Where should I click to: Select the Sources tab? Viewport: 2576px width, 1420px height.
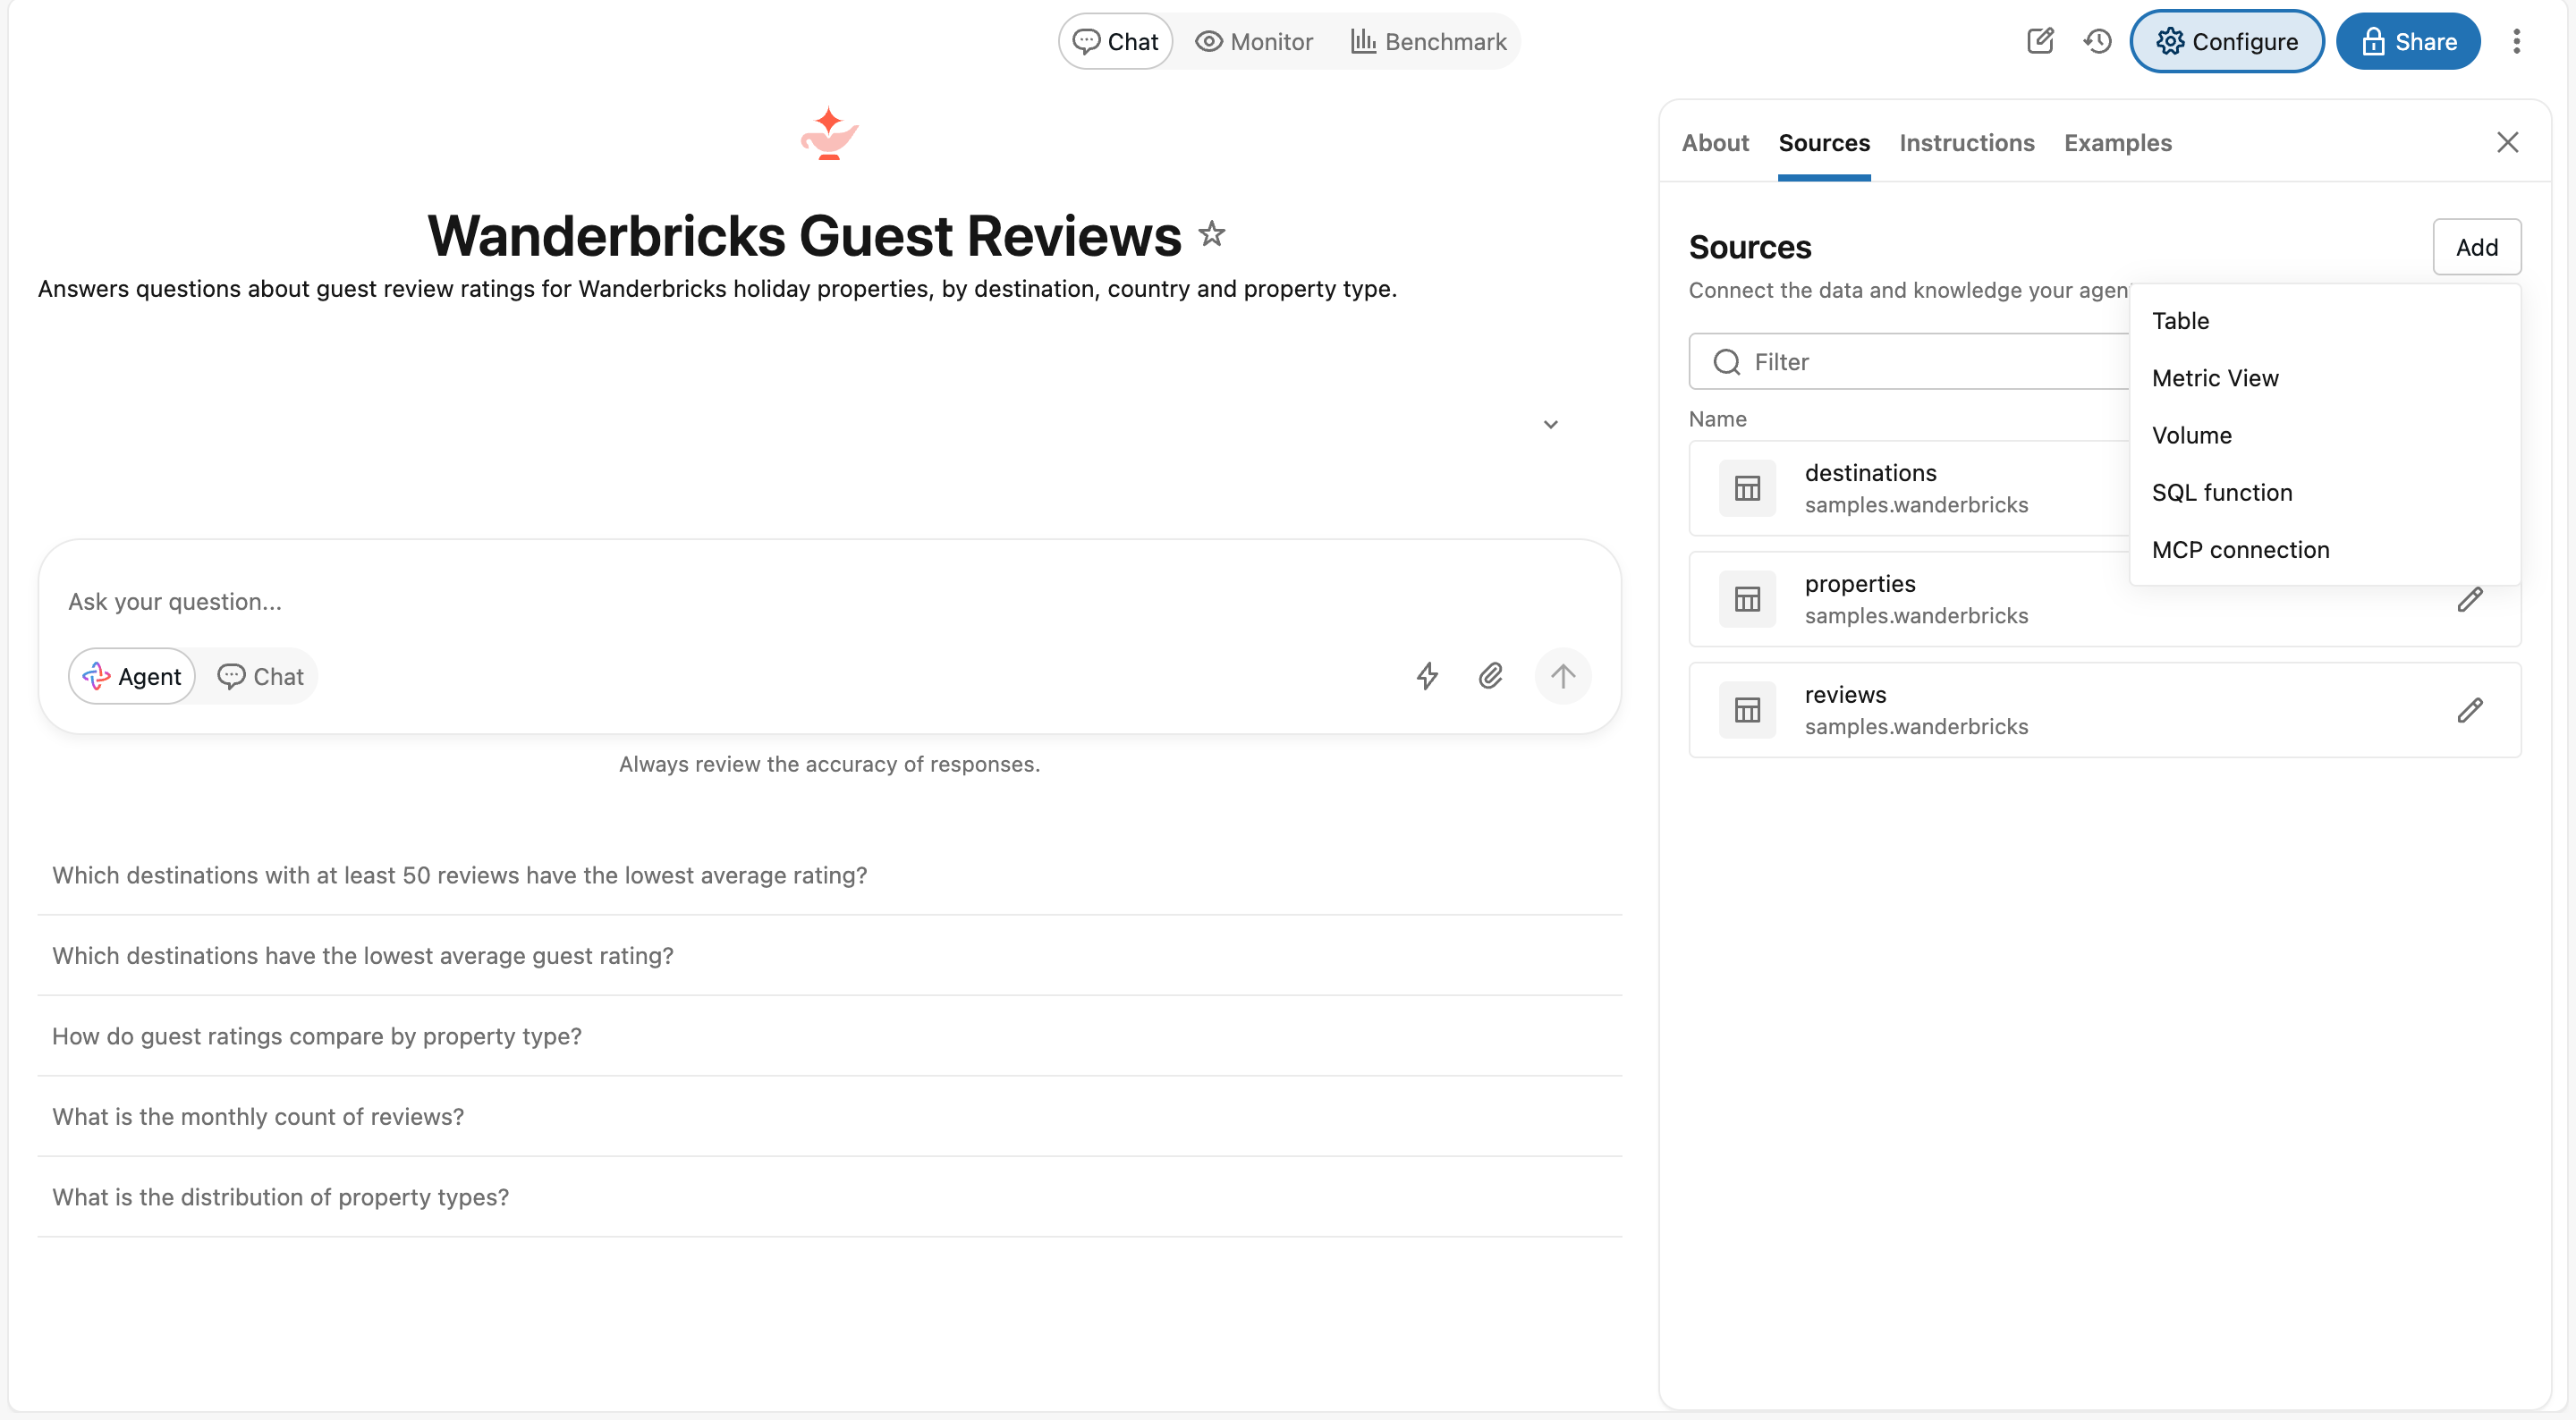pos(1823,143)
